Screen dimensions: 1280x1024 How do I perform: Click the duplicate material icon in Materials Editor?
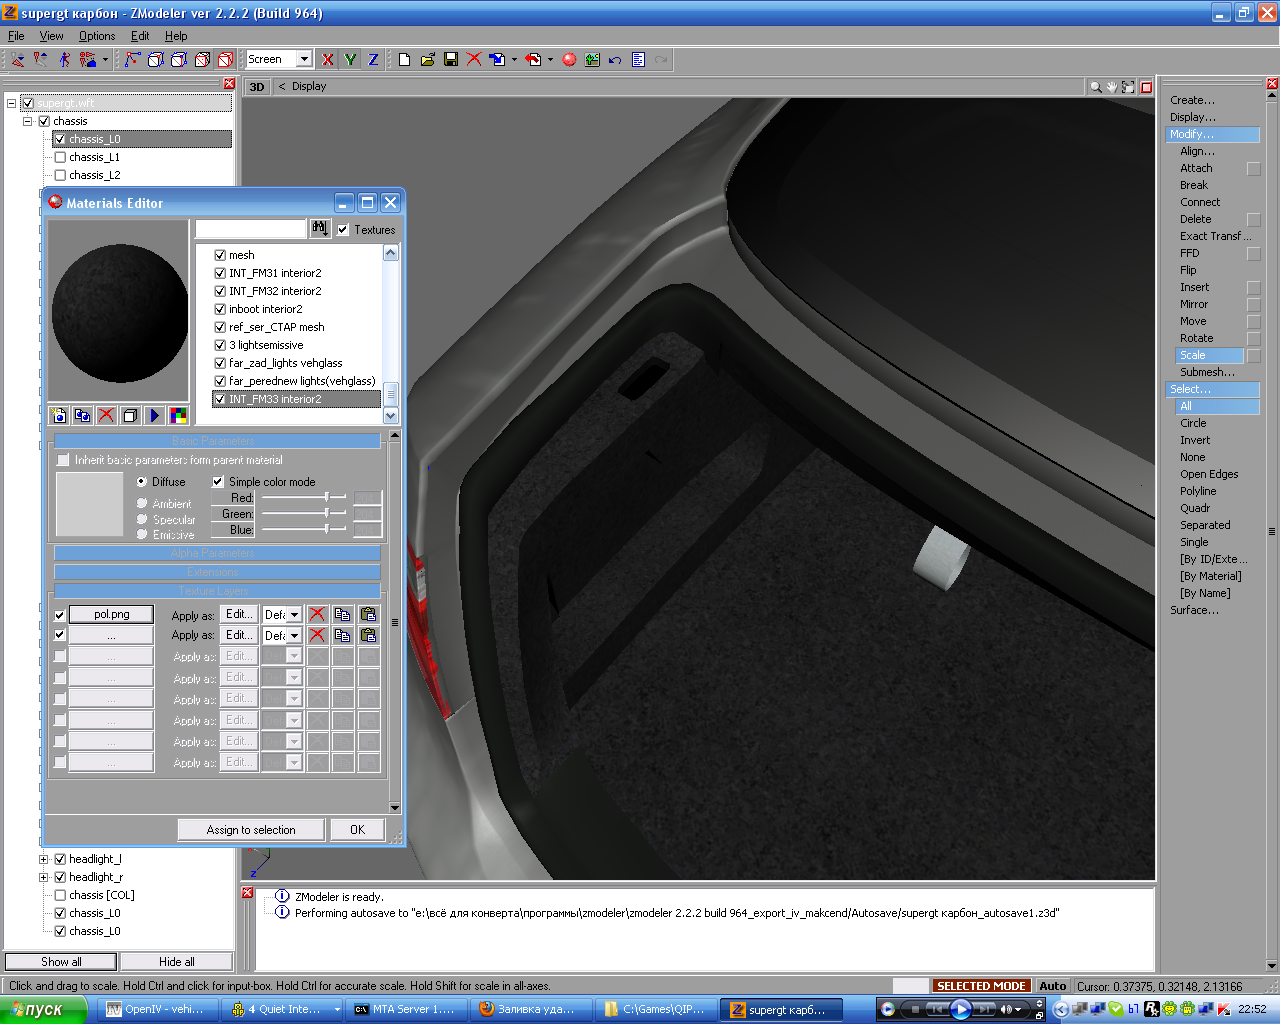[x=83, y=415]
